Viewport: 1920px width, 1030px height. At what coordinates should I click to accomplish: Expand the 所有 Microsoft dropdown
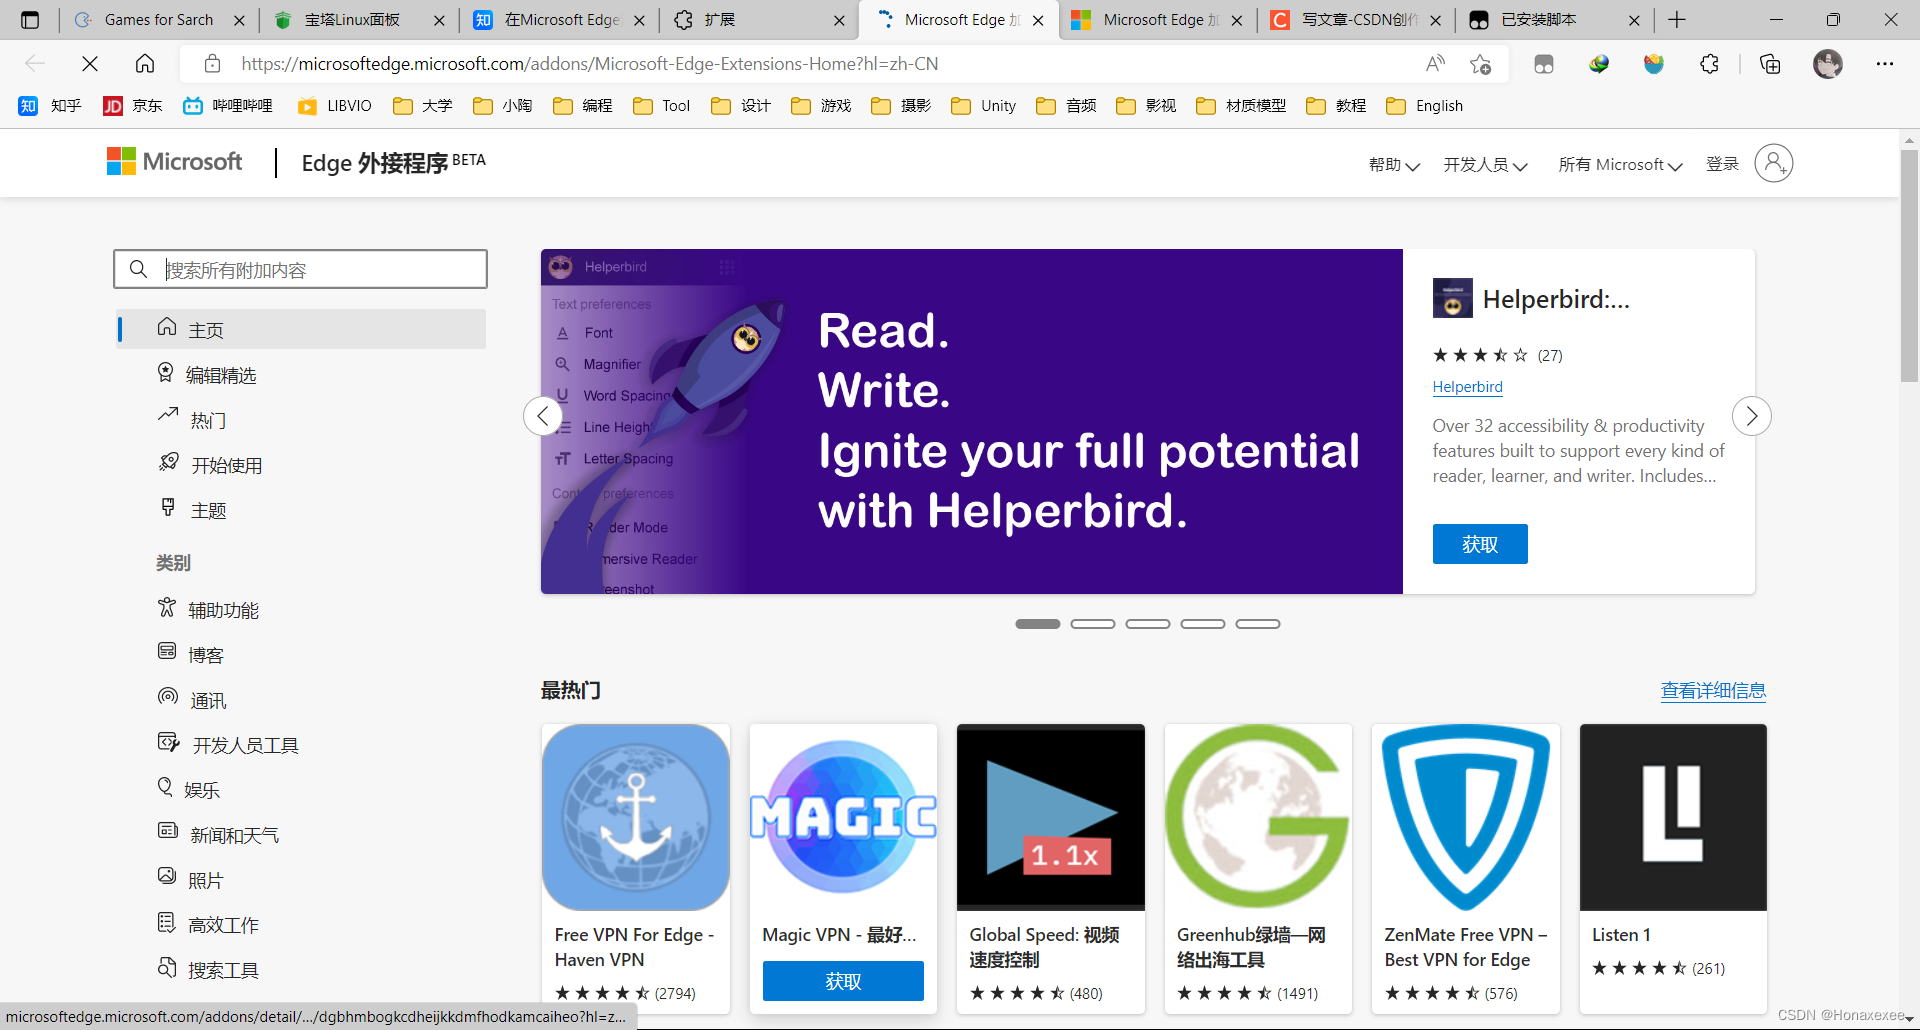tap(1620, 165)
